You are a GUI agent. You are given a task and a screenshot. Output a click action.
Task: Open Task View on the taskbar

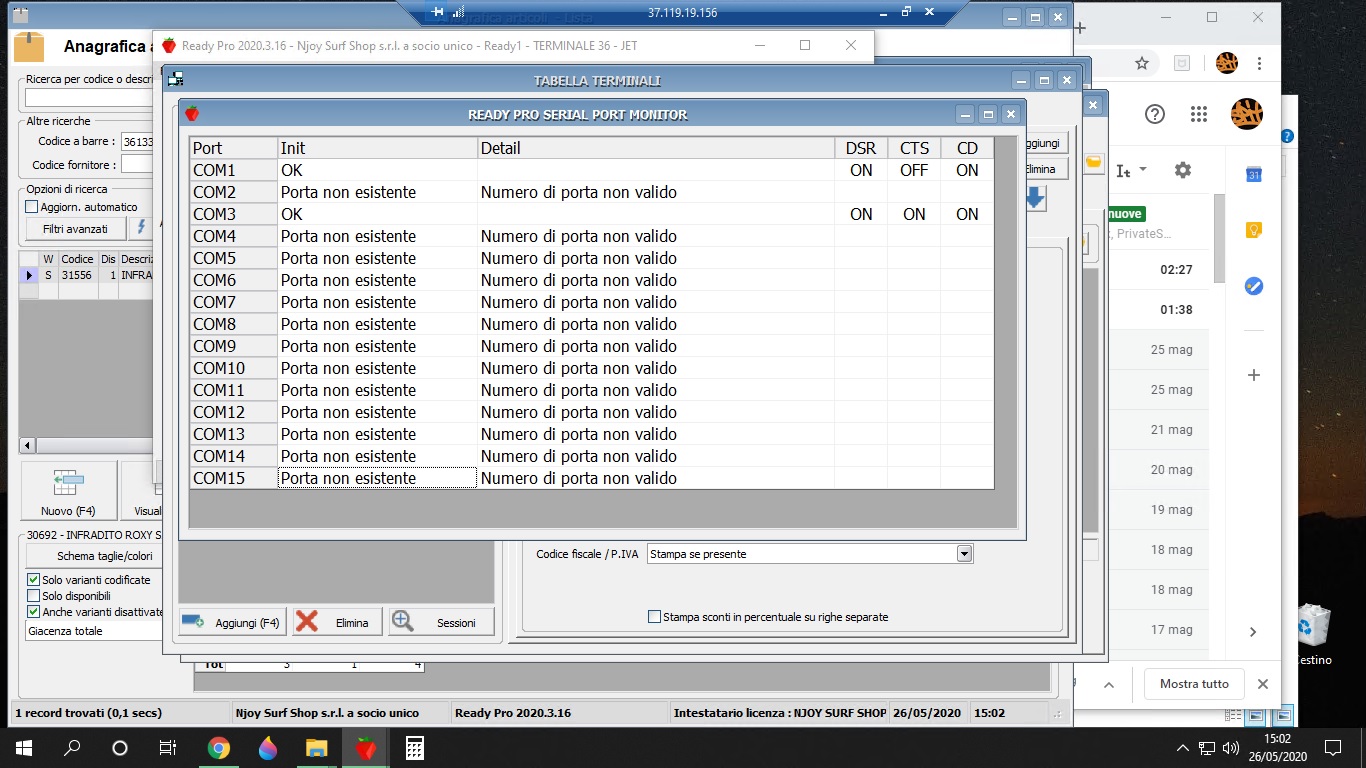pyautogui.click(x=168, y=747)
